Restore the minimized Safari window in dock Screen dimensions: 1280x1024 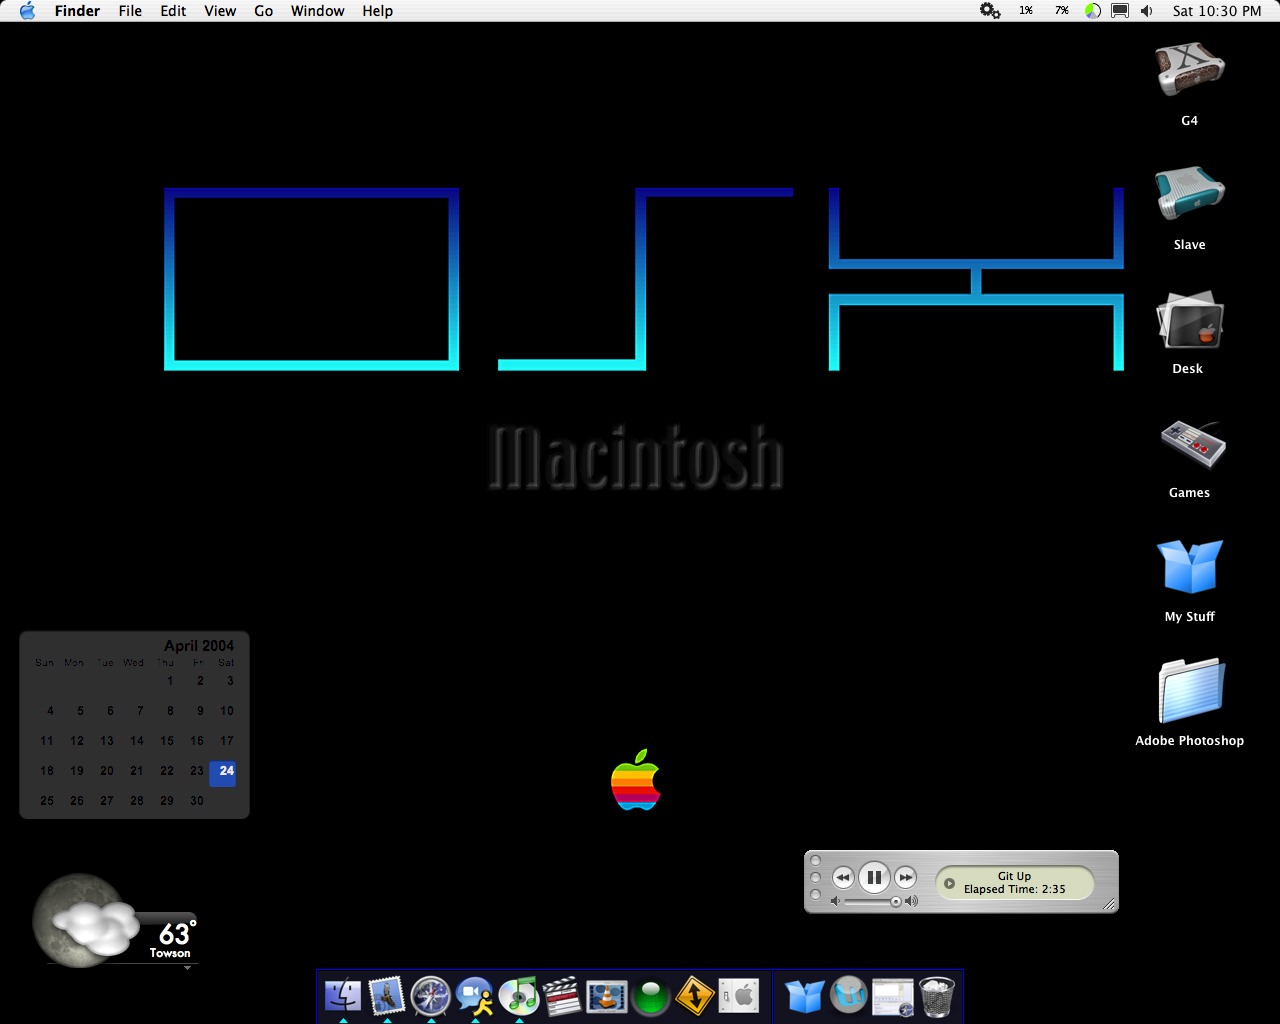tap(892, 996)
